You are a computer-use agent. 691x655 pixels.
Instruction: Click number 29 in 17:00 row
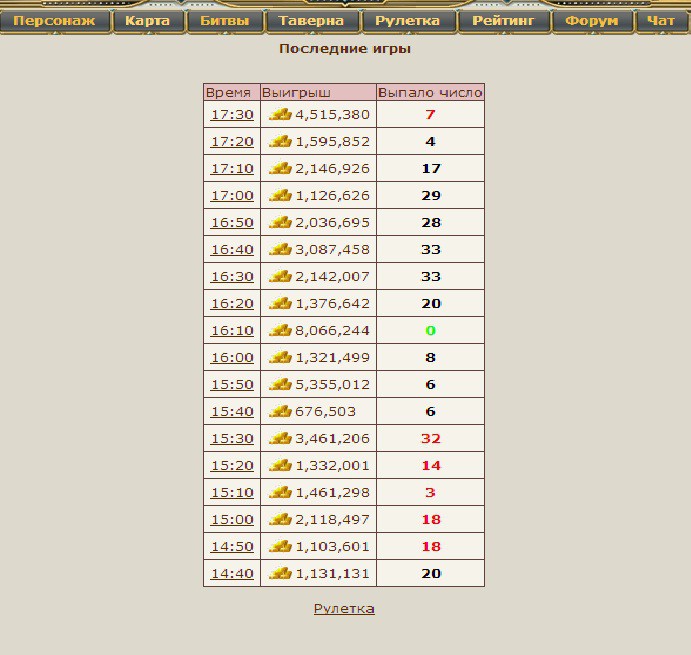[431, 195]
